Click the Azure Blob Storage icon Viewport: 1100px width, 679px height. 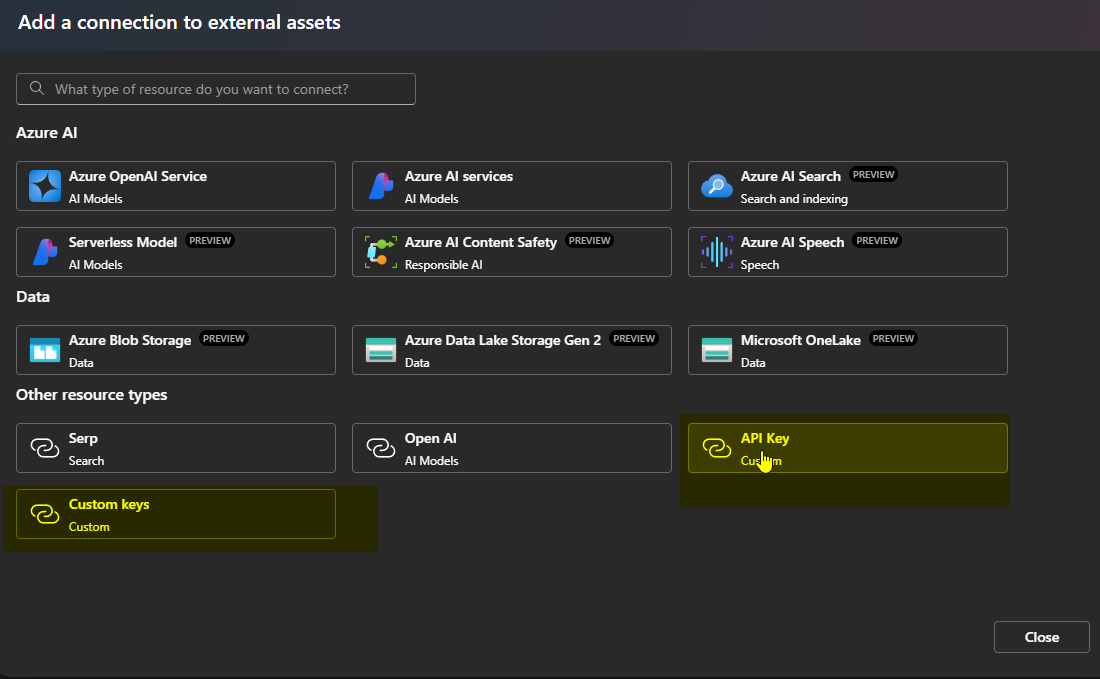click(45, 350)
